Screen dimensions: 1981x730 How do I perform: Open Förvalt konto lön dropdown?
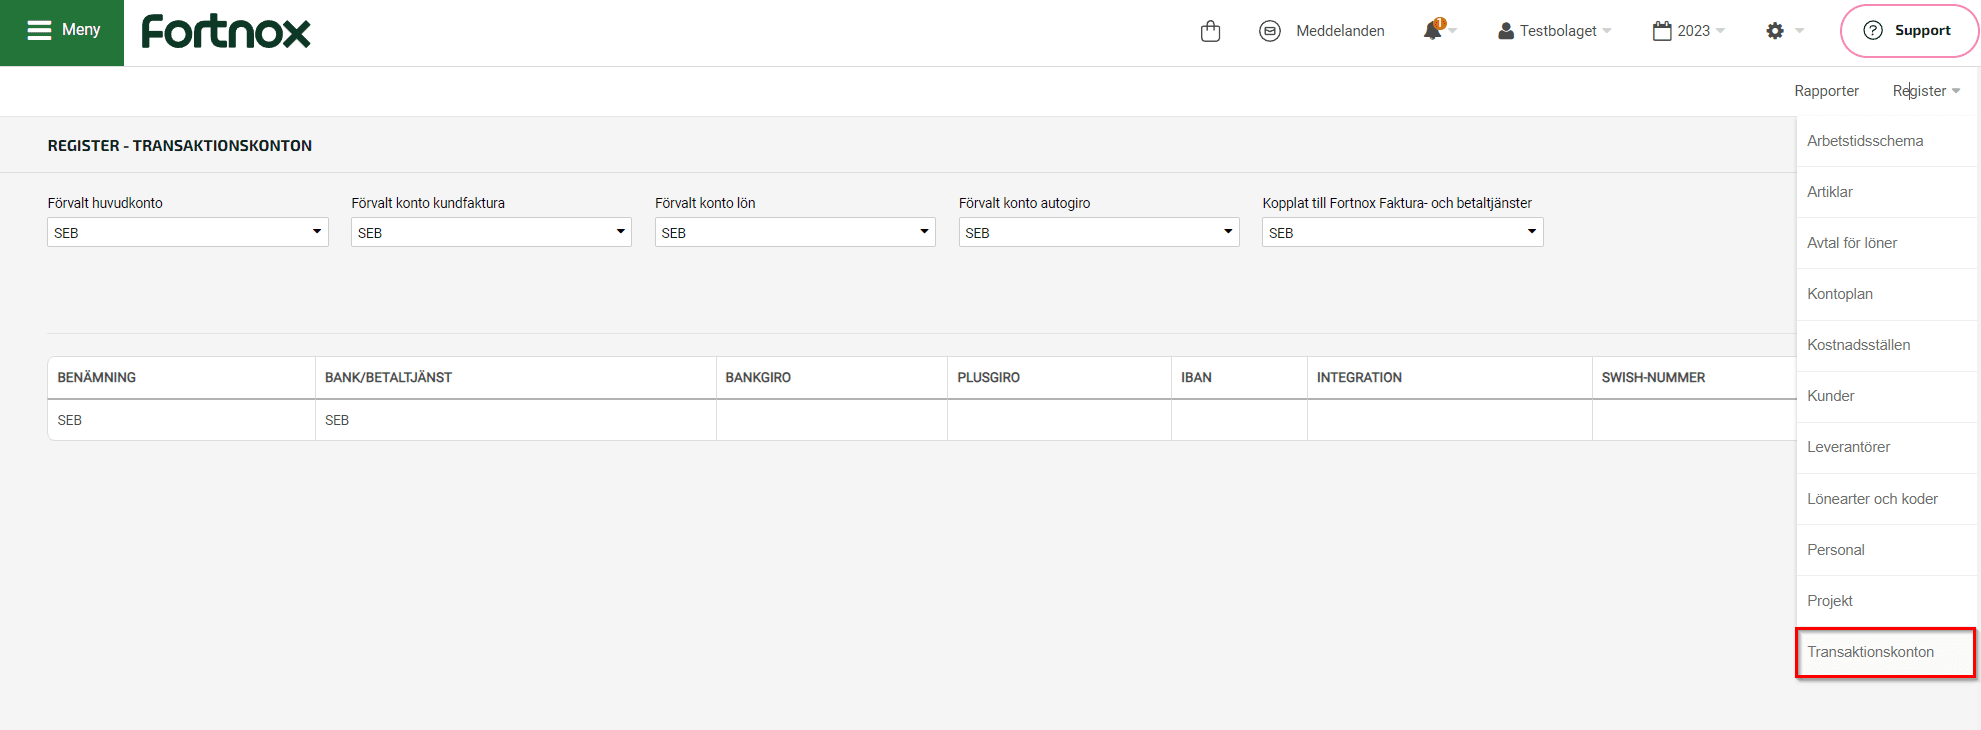795,232
